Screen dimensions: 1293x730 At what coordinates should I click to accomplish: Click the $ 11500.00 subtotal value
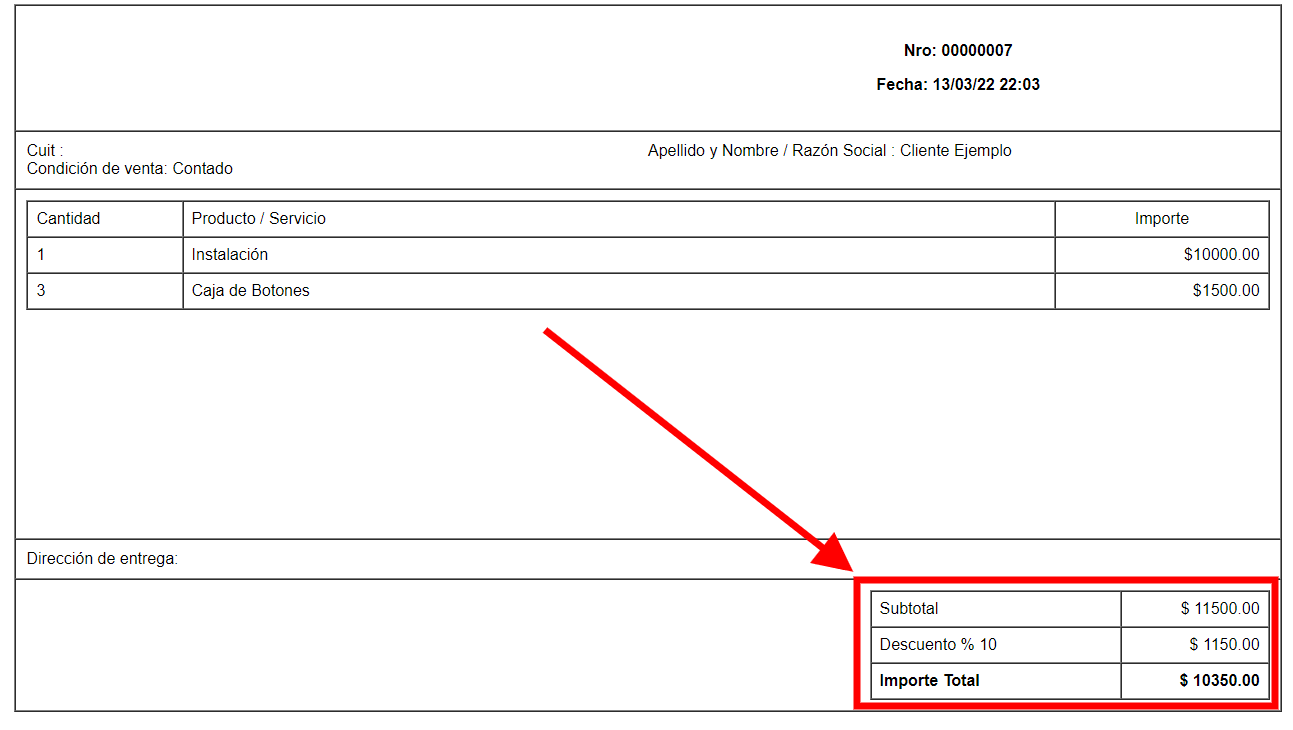[x=1219, y=609]
